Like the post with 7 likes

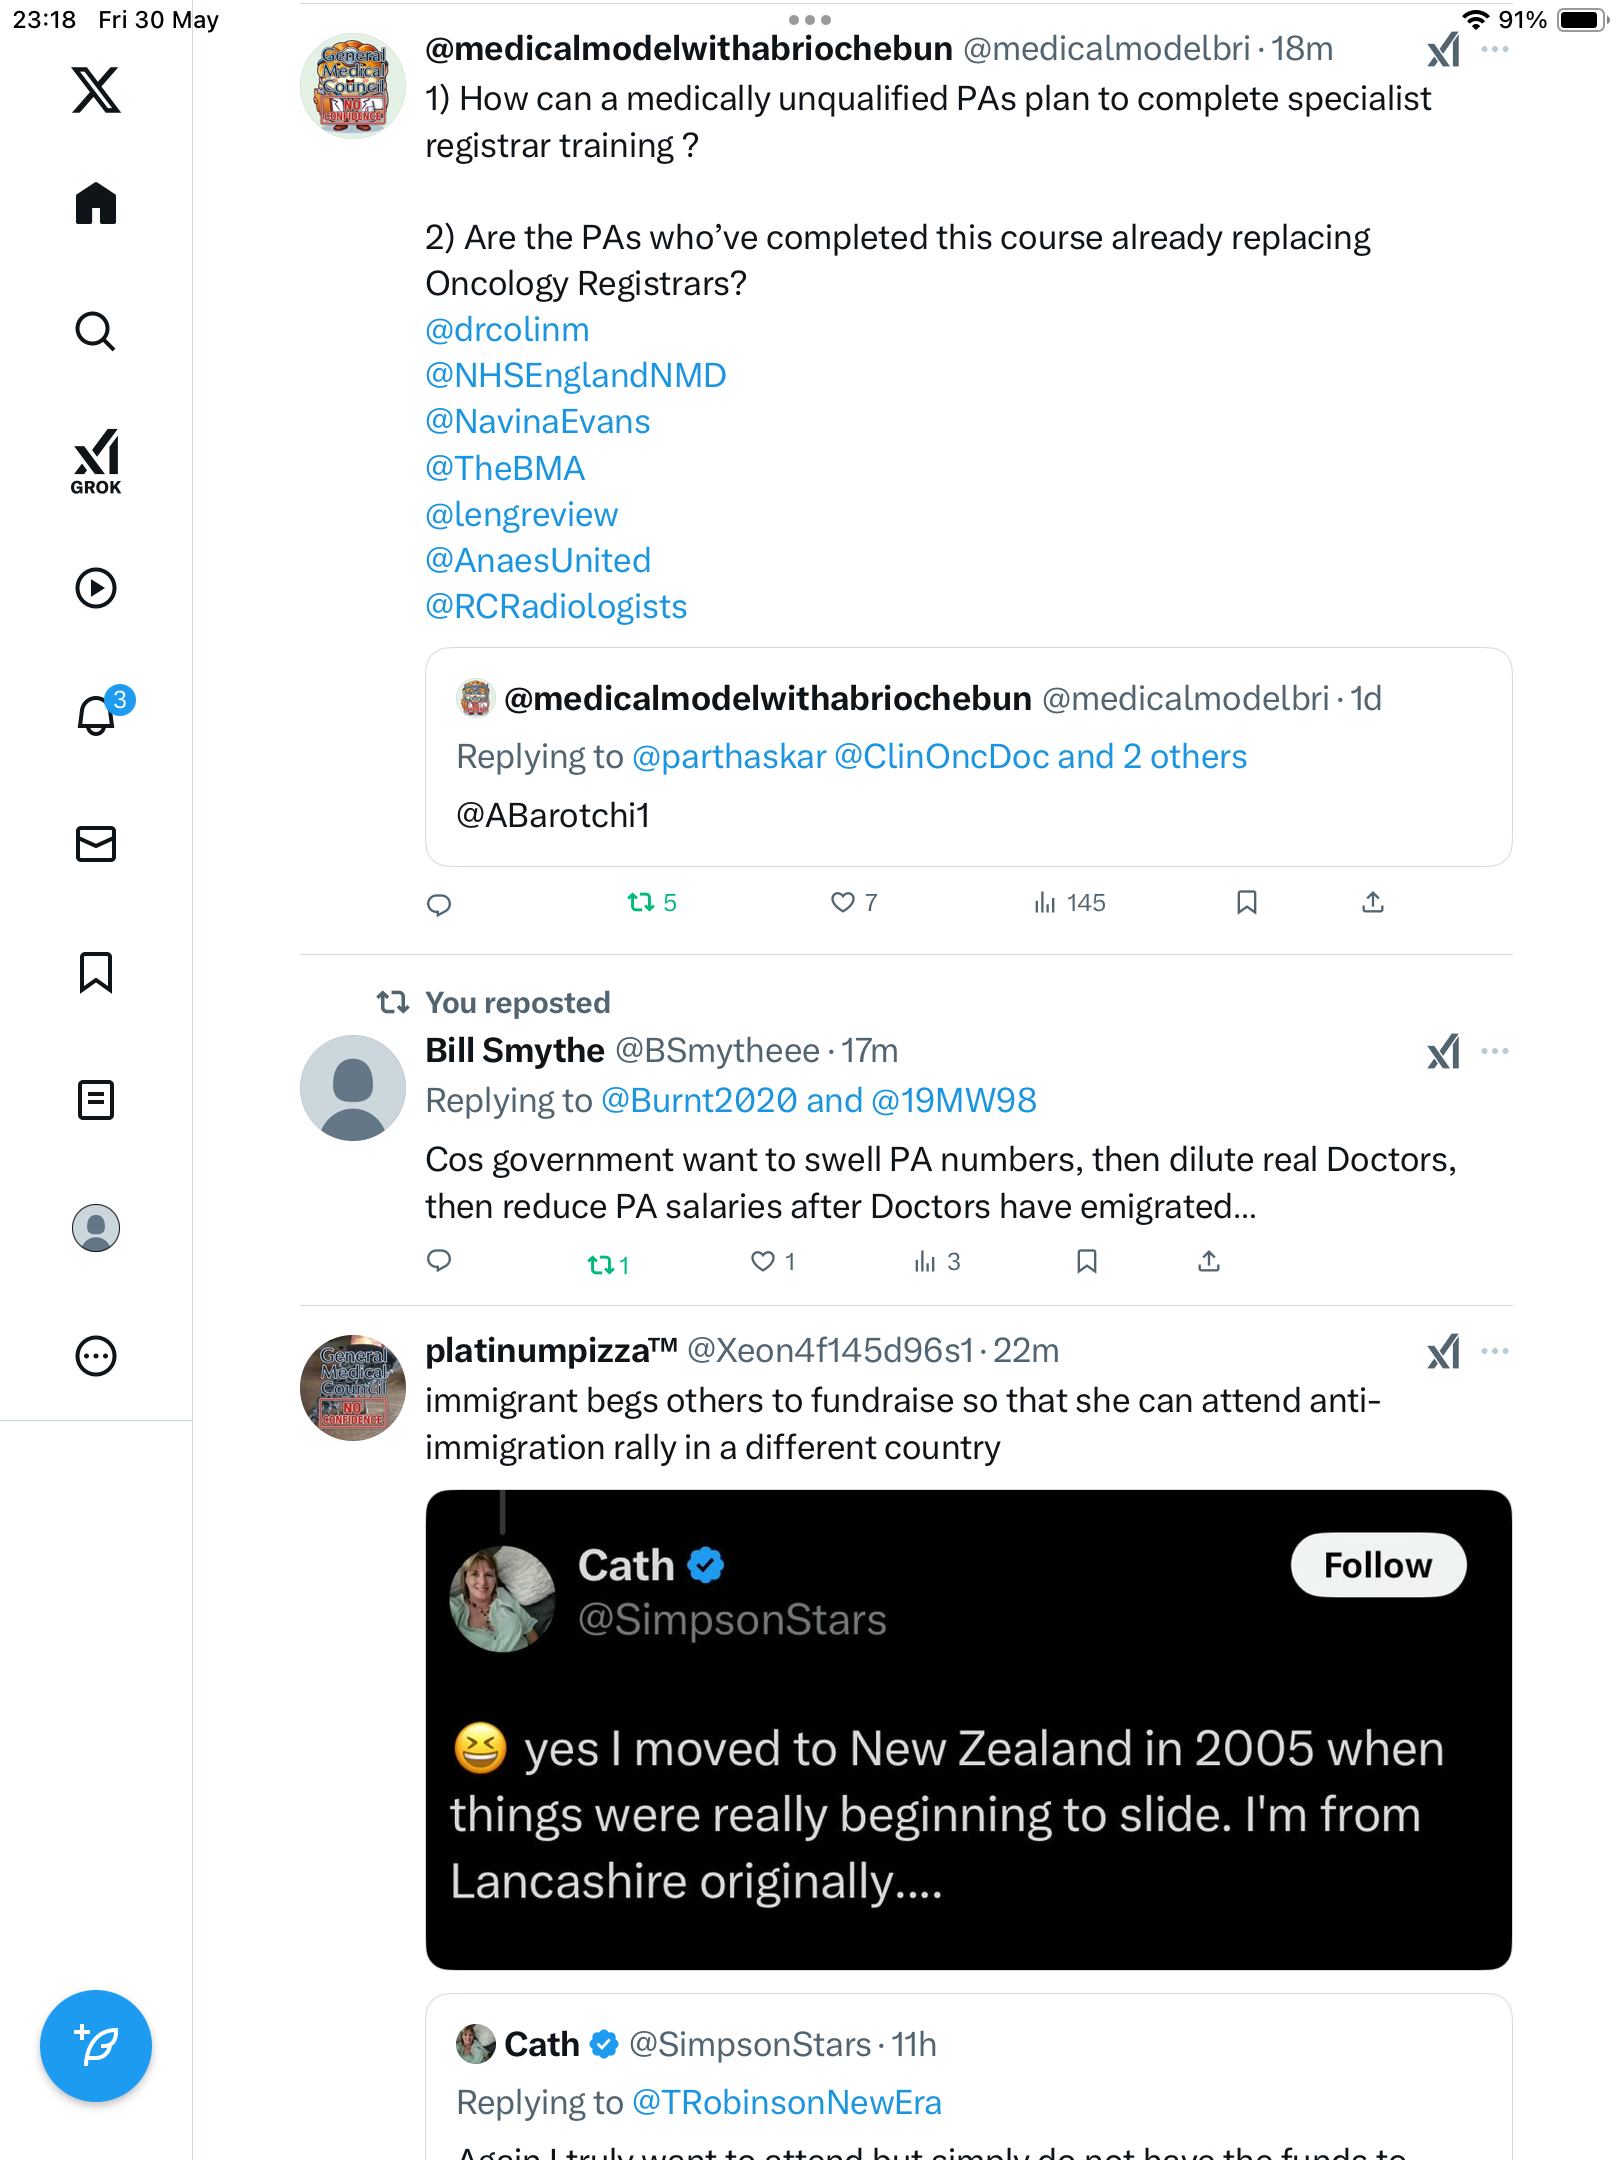coord(854,903)
